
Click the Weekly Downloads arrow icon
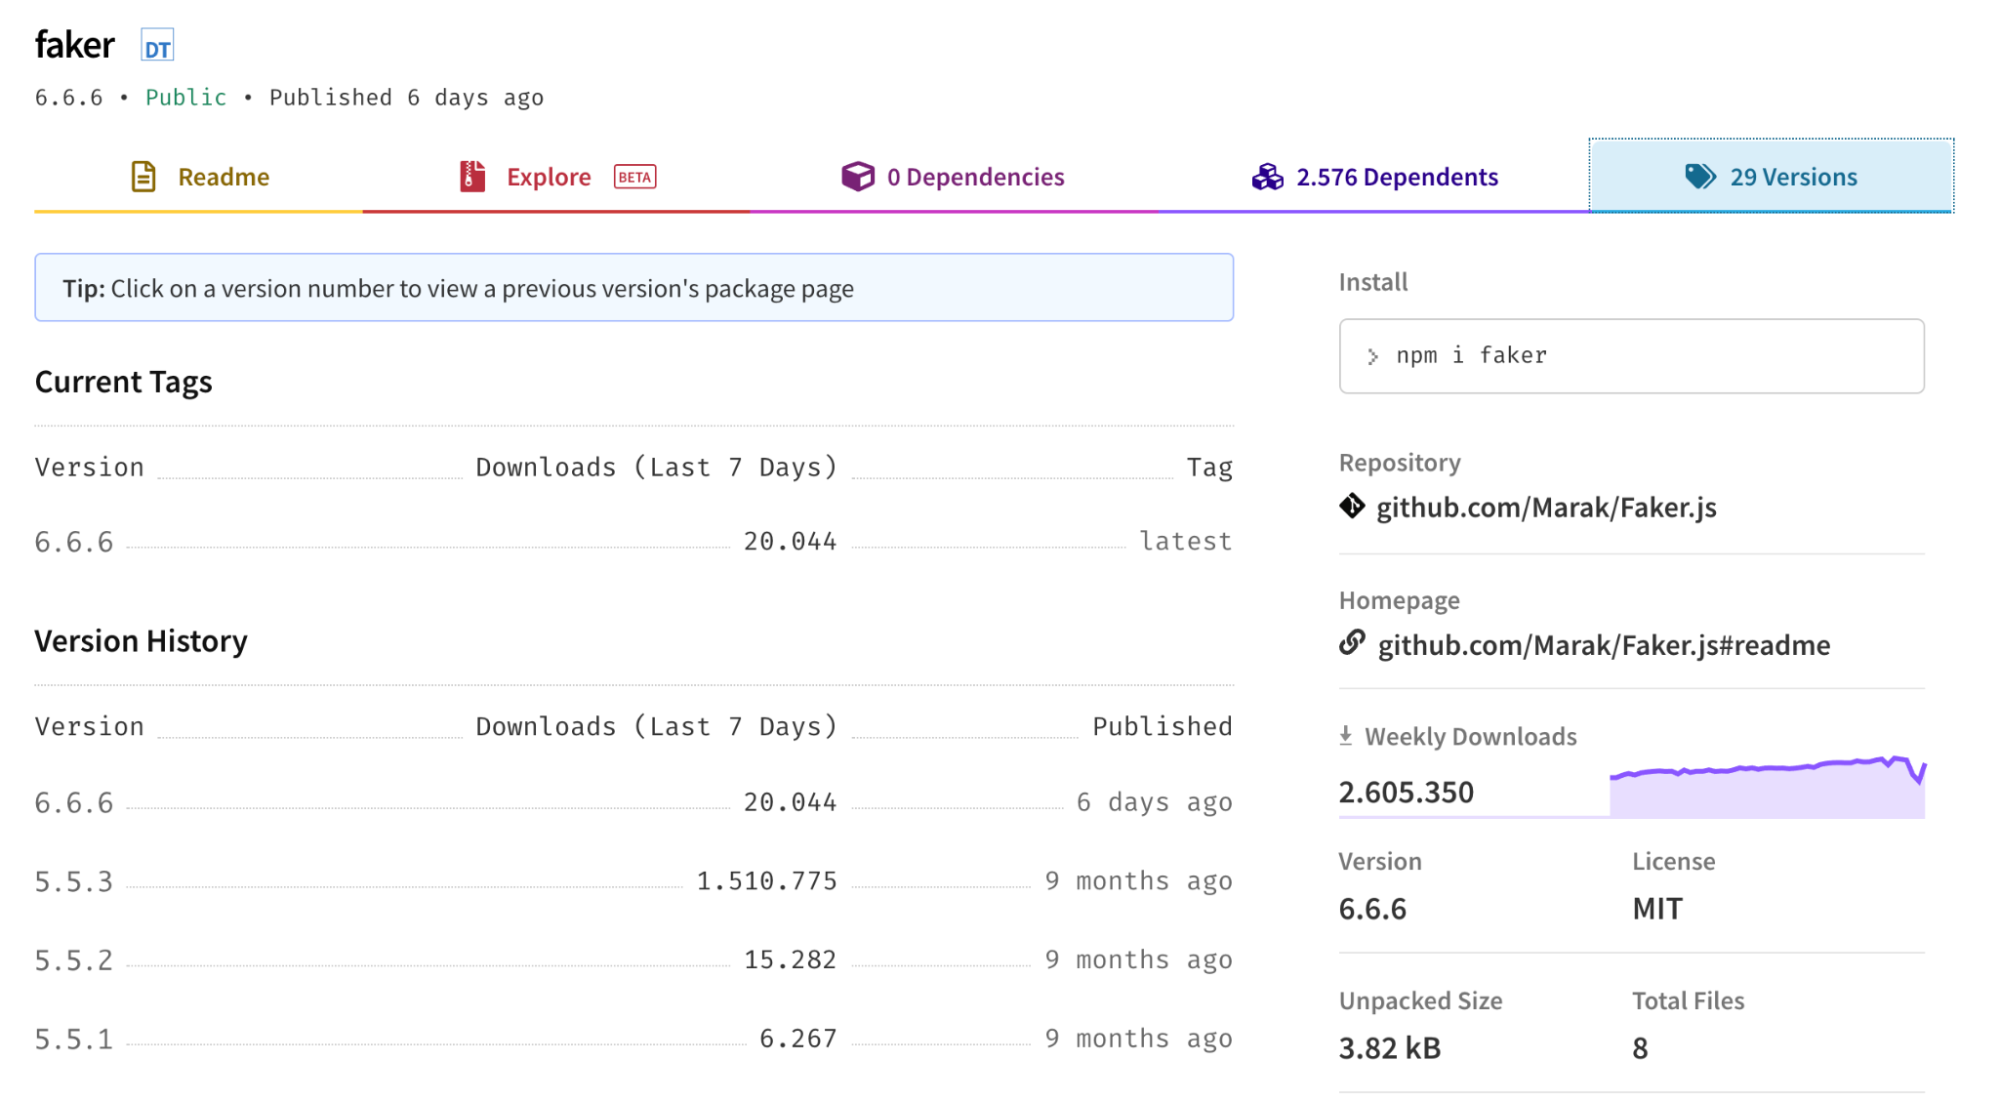coord(1346,736)
